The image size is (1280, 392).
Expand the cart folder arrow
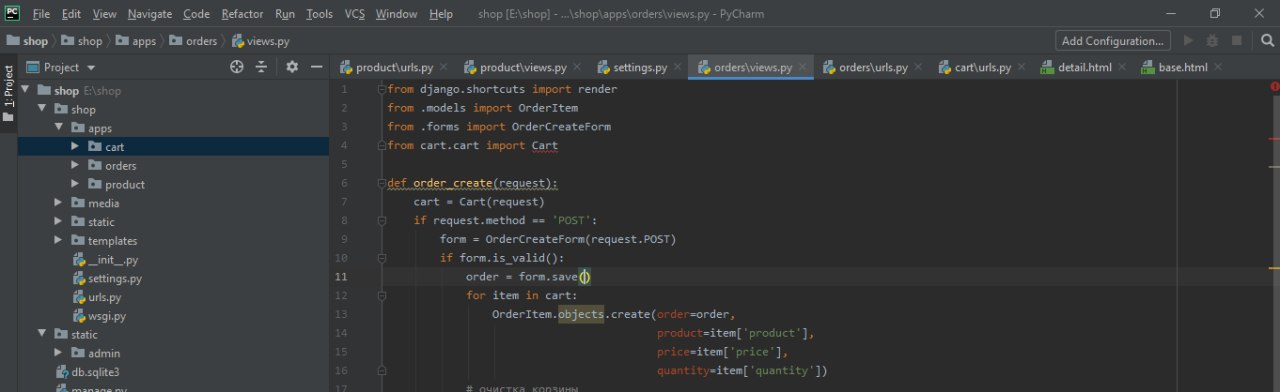tap(76, 146)
